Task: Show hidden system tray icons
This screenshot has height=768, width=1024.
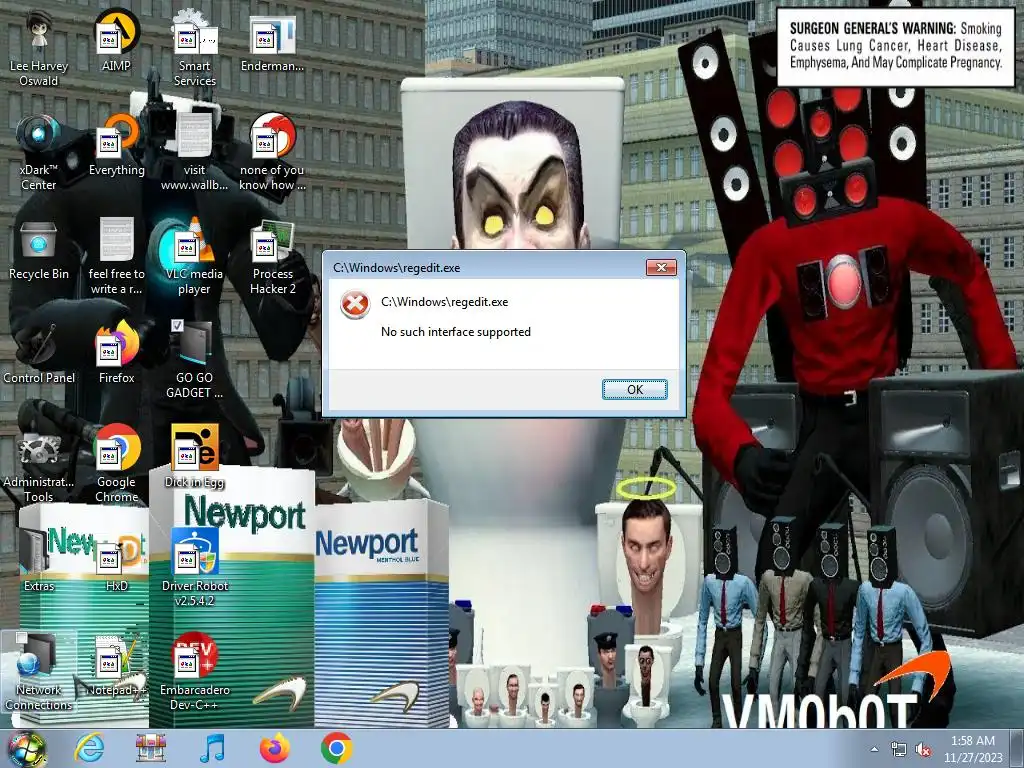Action: pos(874,749)
